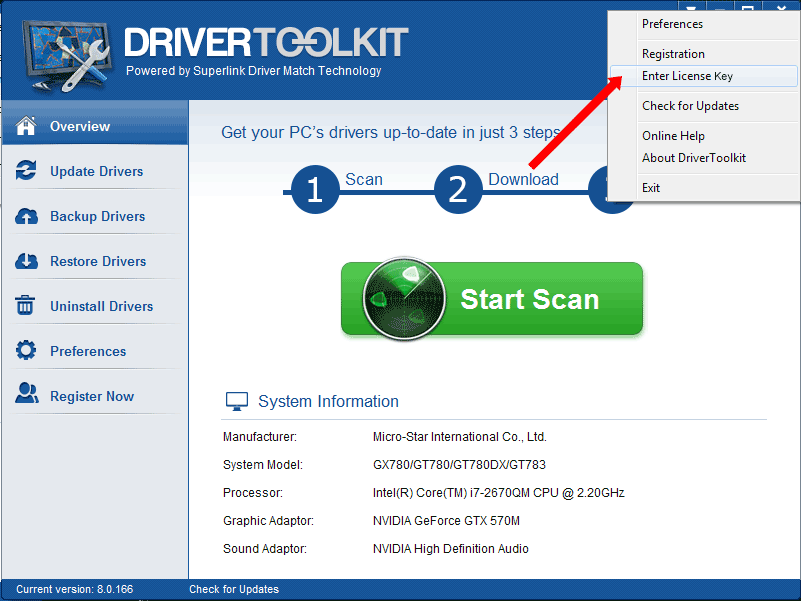This screenshot has width=801, height=601.
Task: Select Restore Drivers in sidebar
Action: [95, 261]
